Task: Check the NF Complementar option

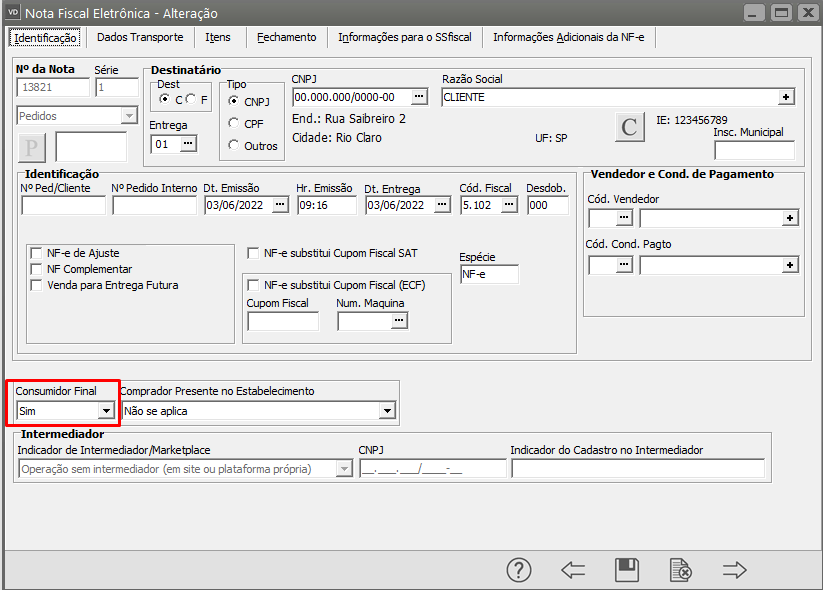Action: pos(37,269)
